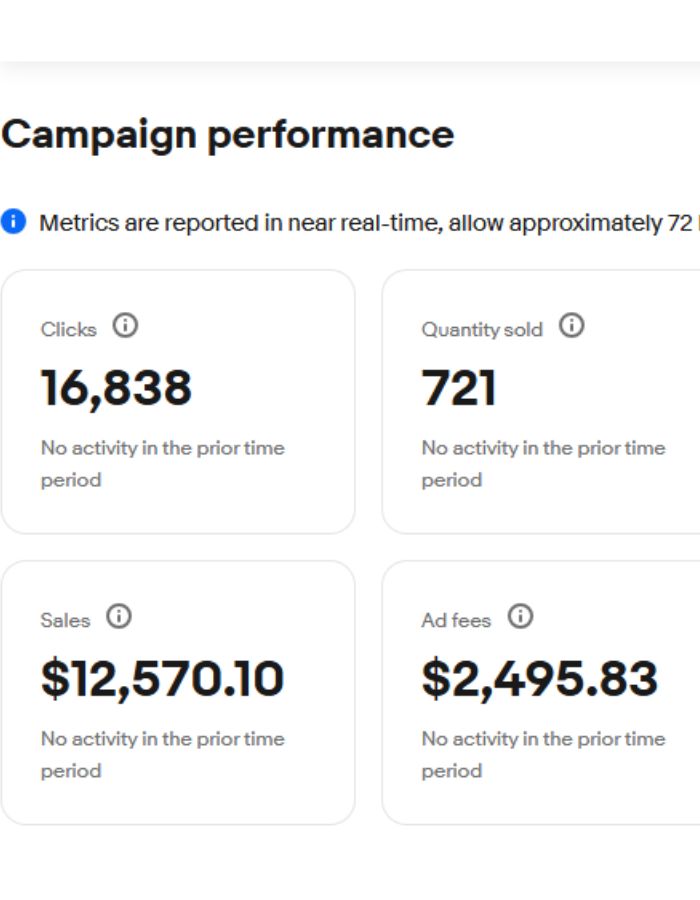Click the prior period note under $12,570.10

click(162, 754)
